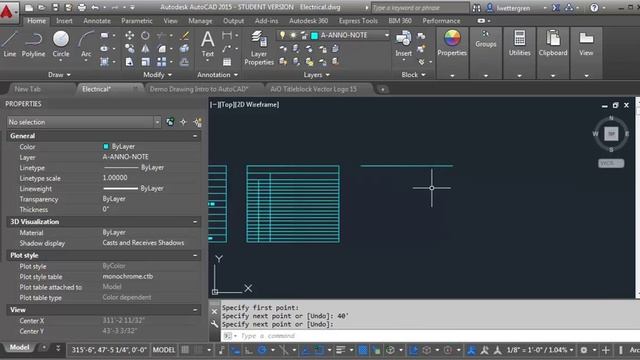Screen dimensions: 640x360
Task: Toggle polar tracking in status bar
Action: pos(262,350)
